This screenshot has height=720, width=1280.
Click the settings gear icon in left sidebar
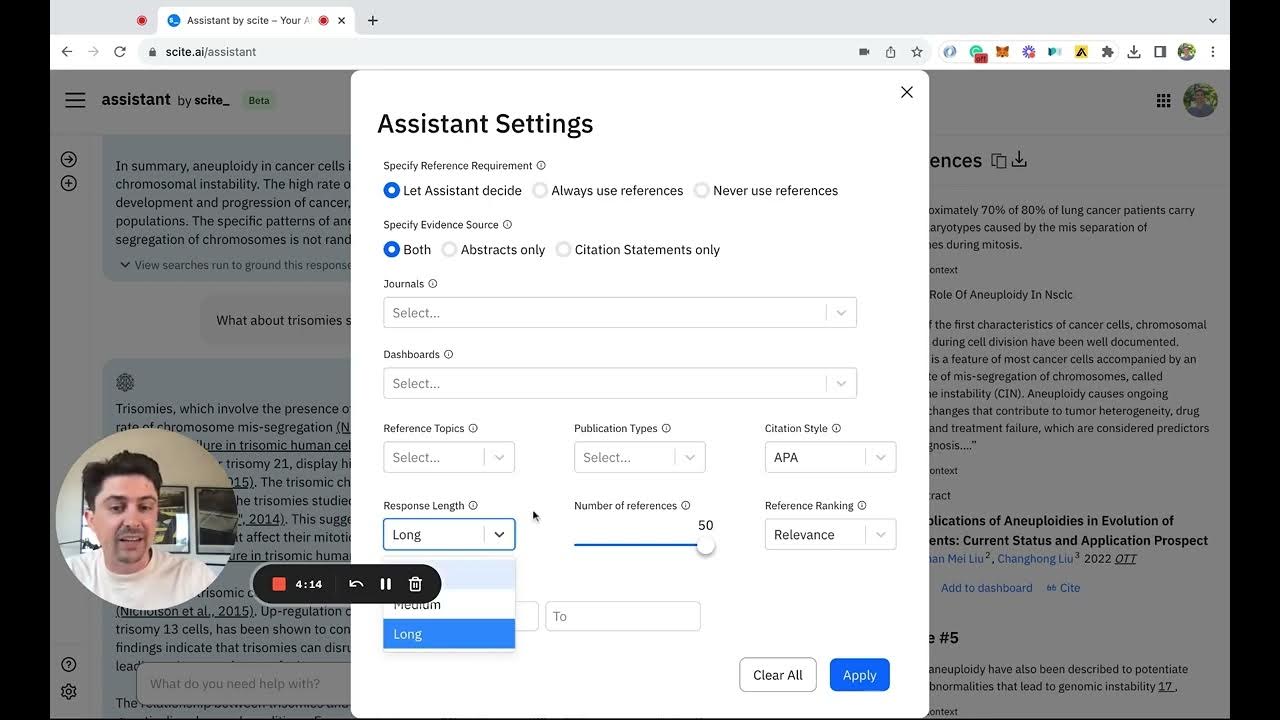68,691
